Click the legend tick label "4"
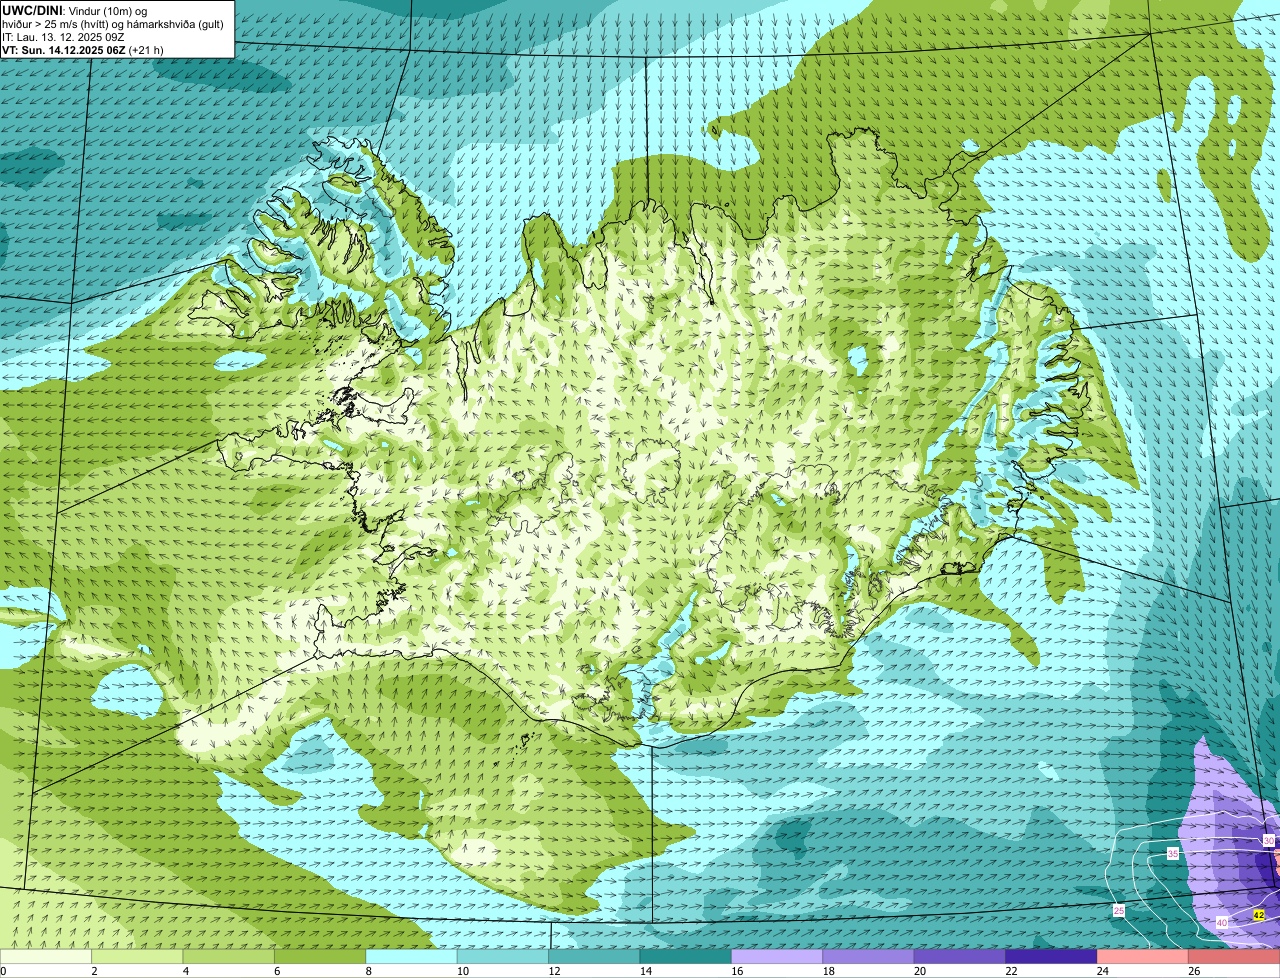Screen dimensions: 1280x978 coord(185,971)
